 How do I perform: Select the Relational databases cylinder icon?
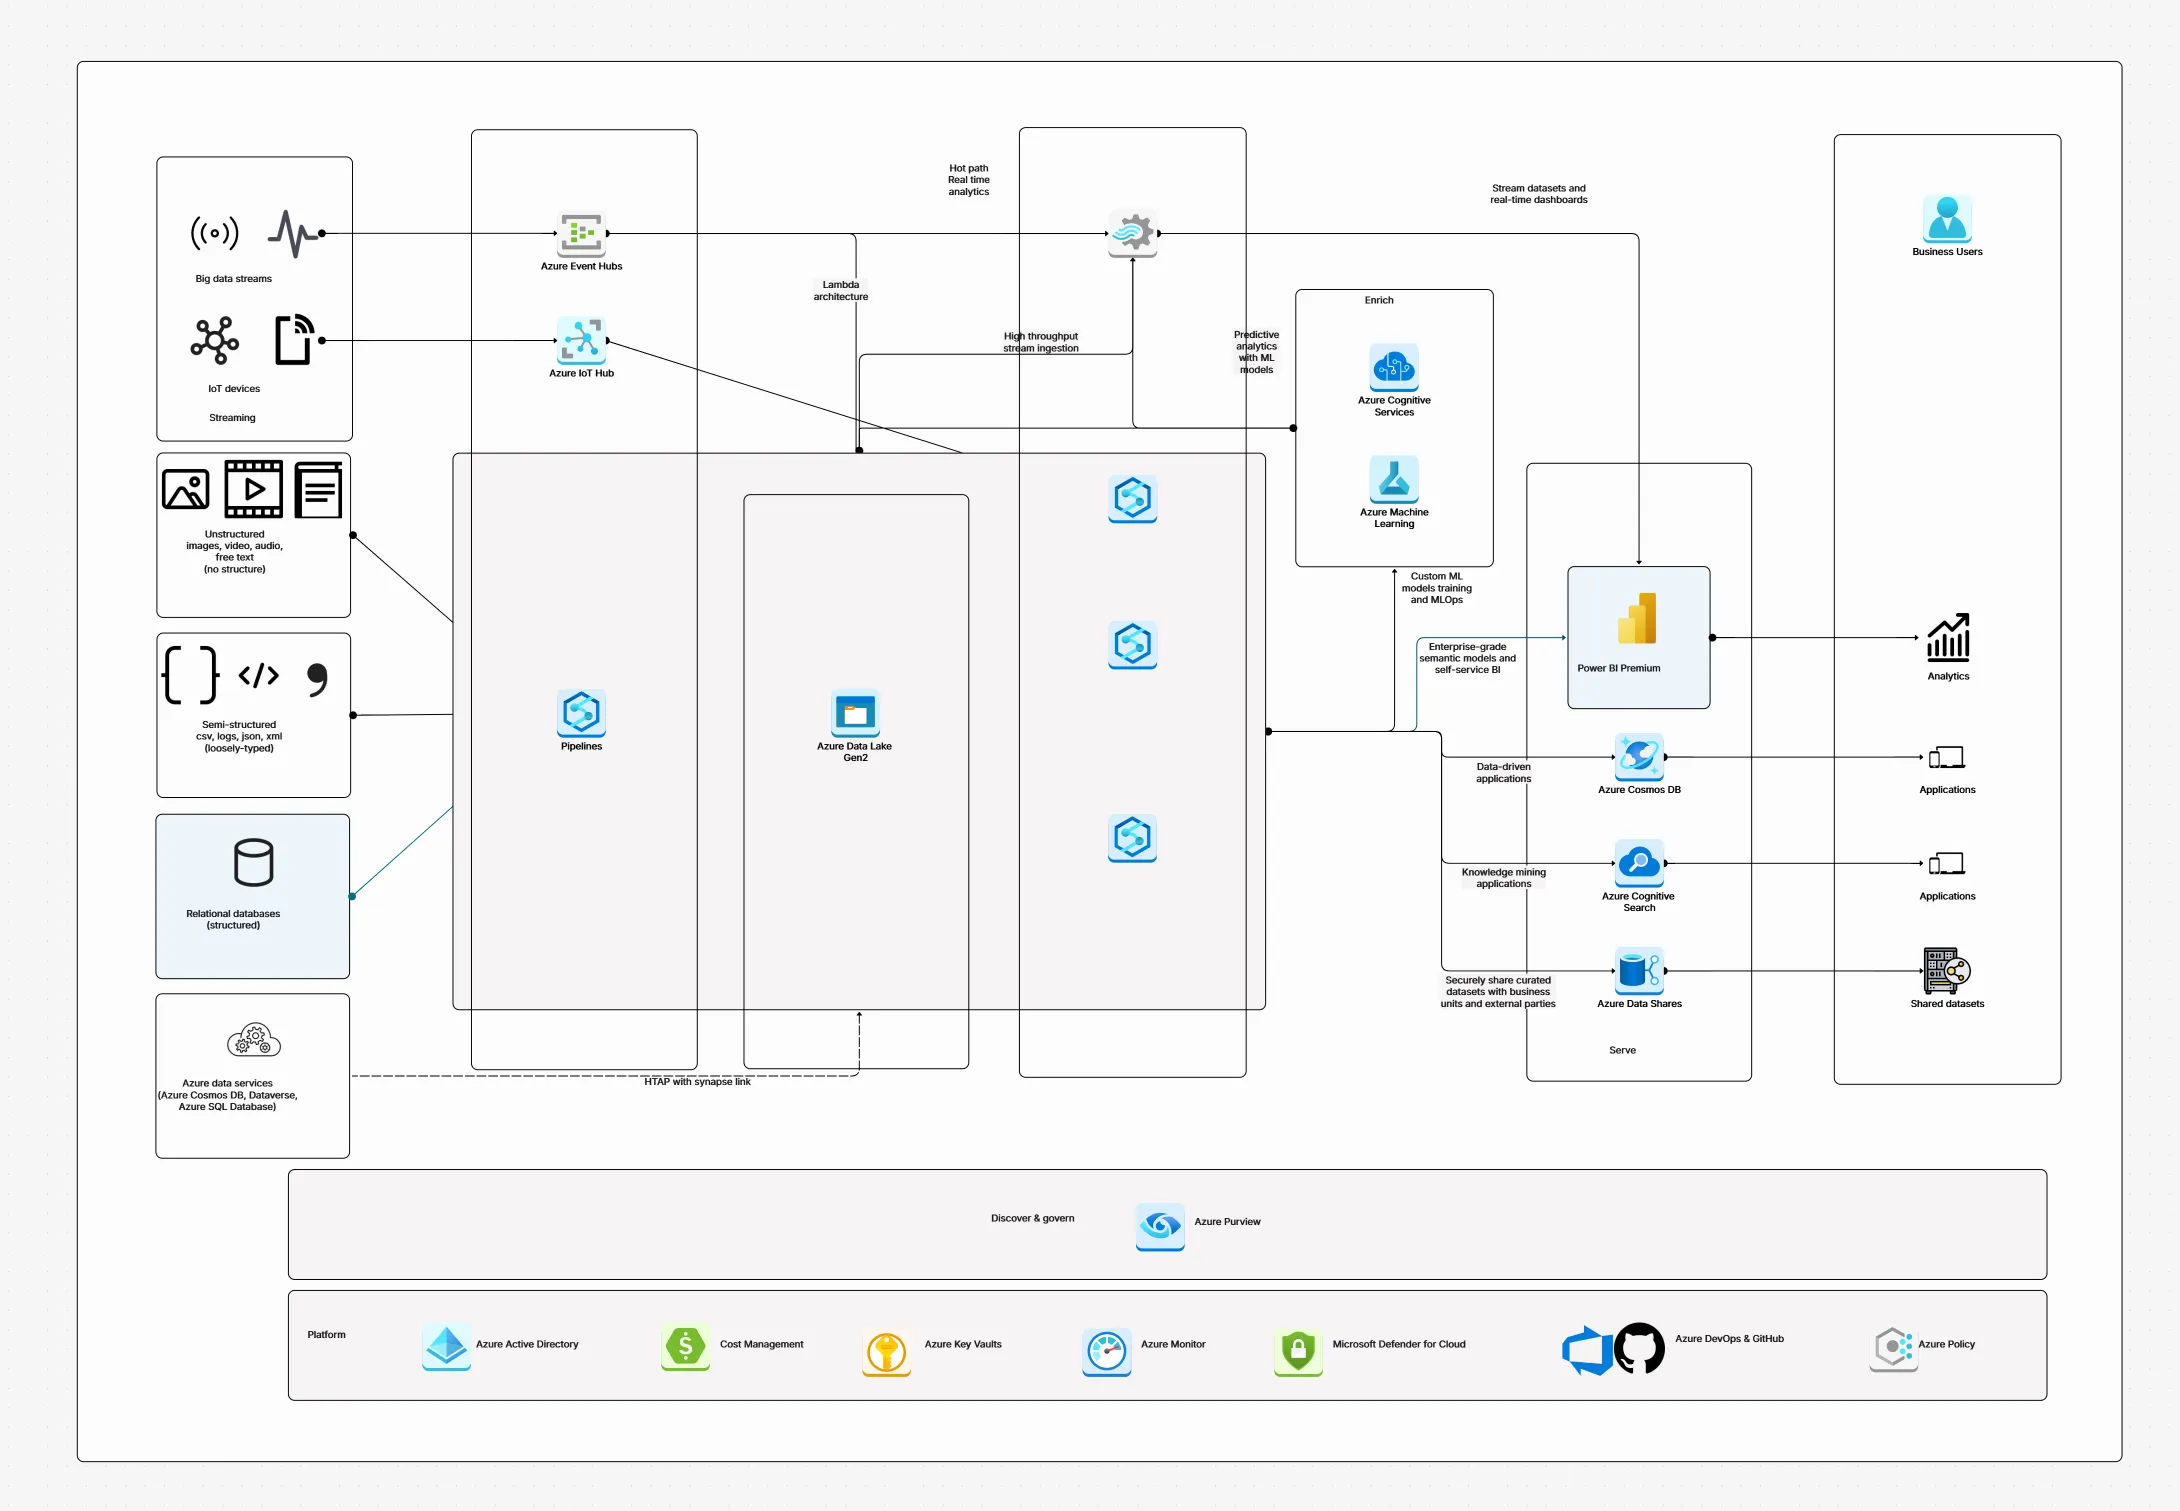pyautogui.click(x=253, y=863)
